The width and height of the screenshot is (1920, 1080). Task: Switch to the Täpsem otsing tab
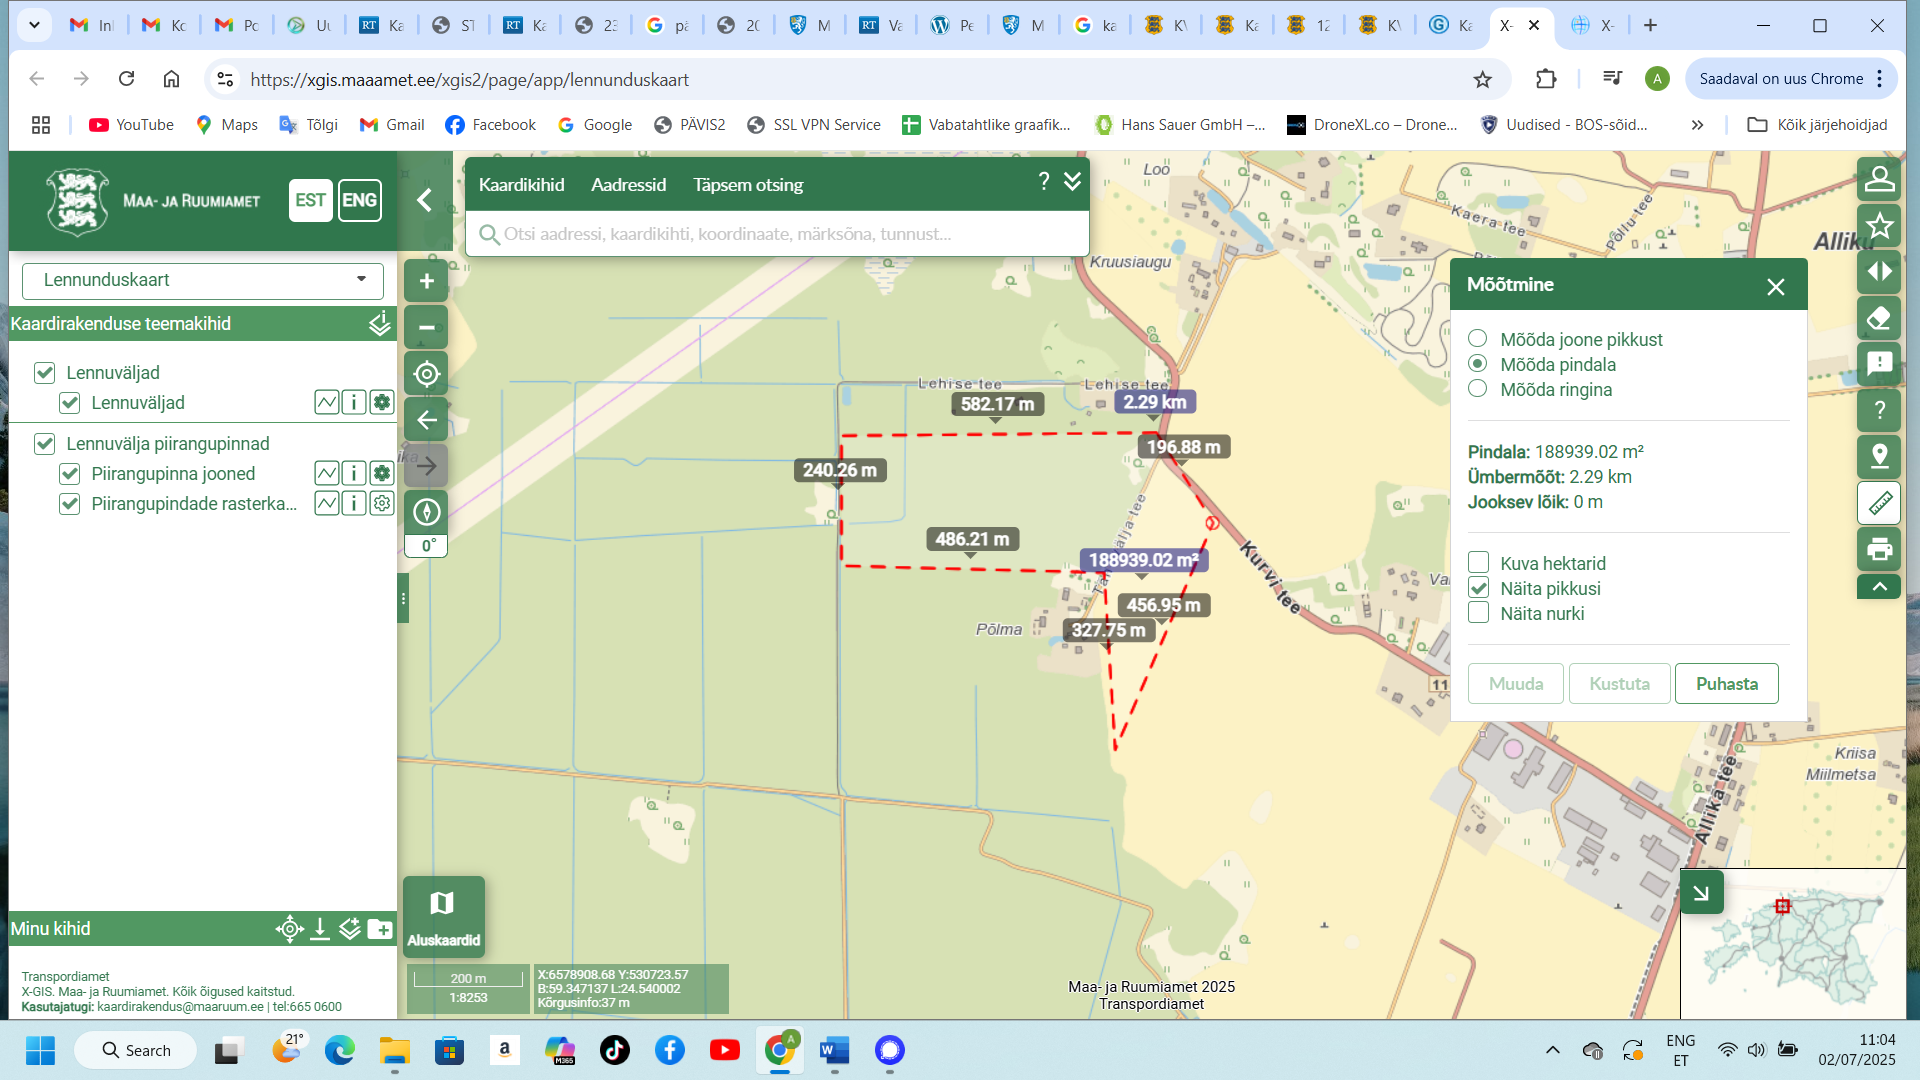click(748, 185)
